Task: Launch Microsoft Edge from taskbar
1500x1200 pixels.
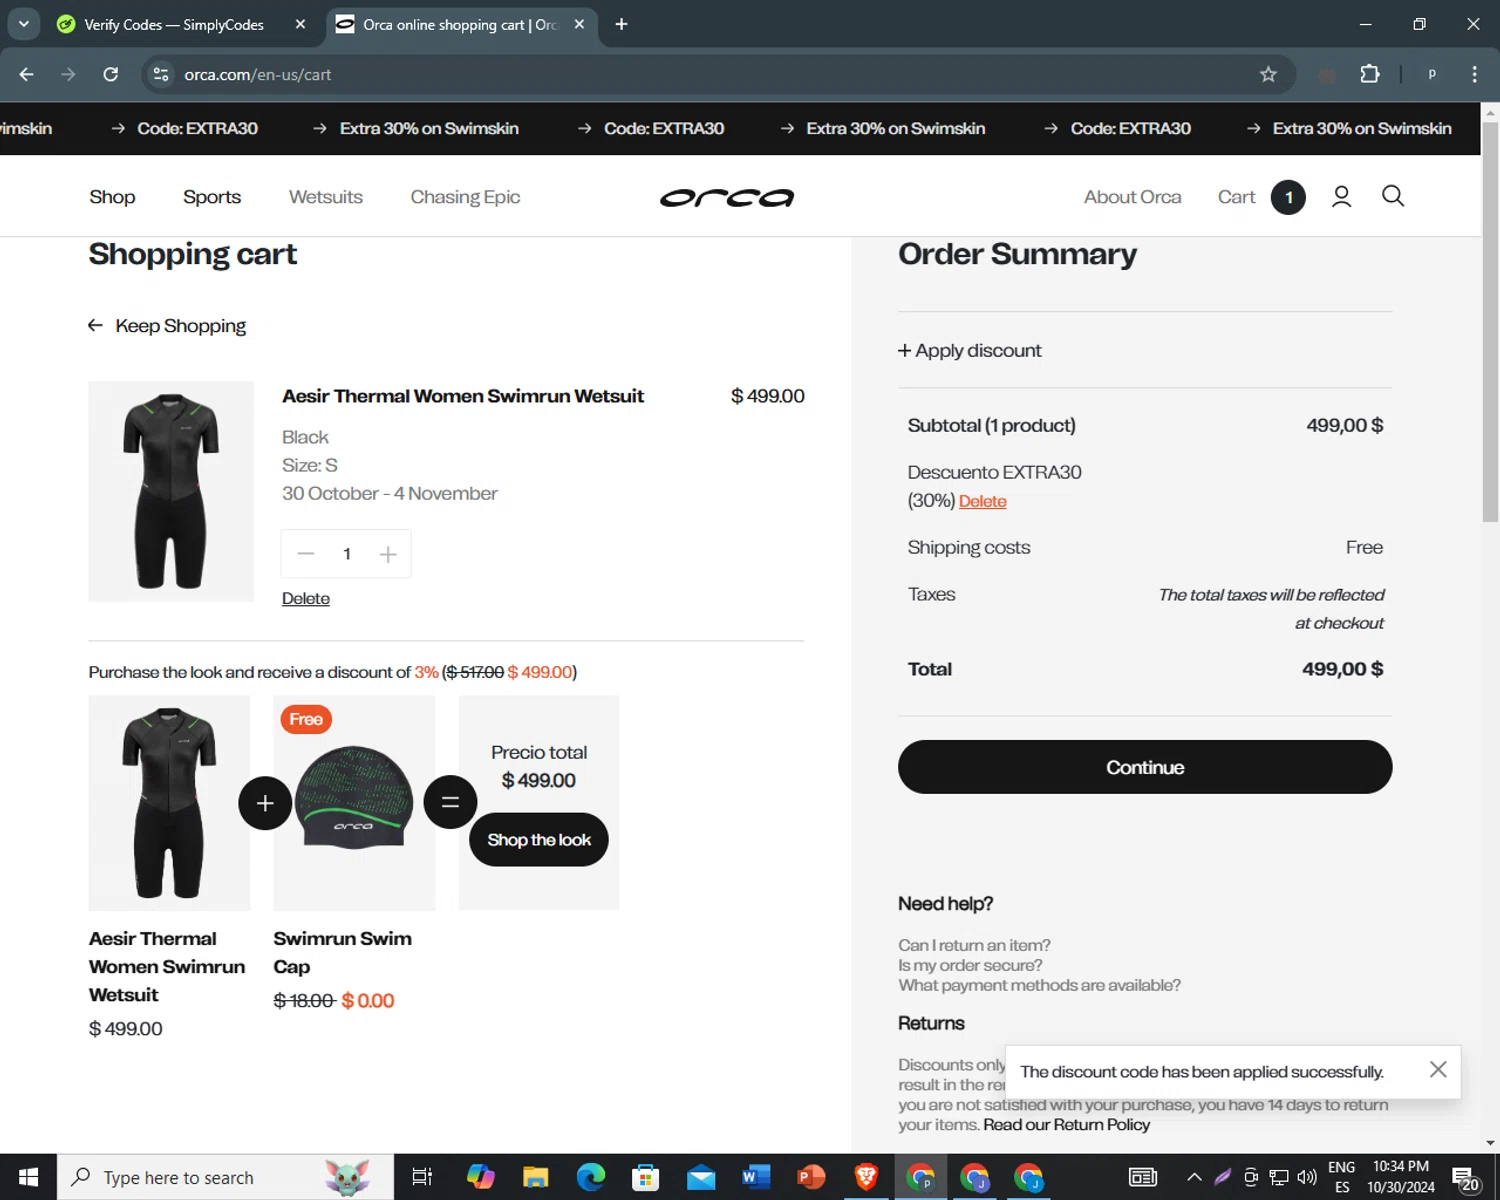Action: click(x=591, y=1177)
